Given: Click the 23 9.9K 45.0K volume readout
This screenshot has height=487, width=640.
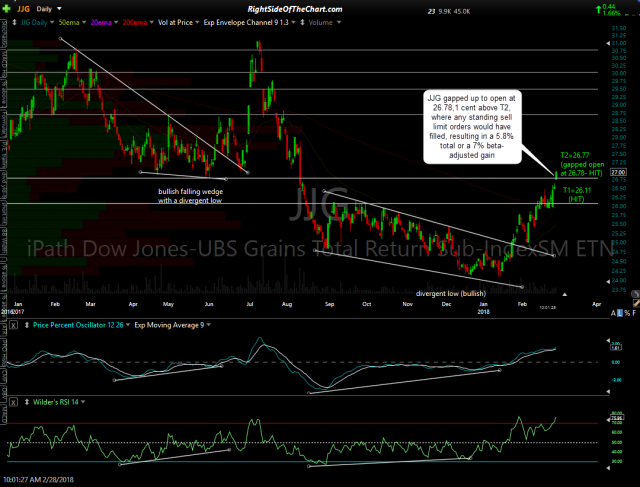Looking at the screenshot, I should (x=449, y=11).
